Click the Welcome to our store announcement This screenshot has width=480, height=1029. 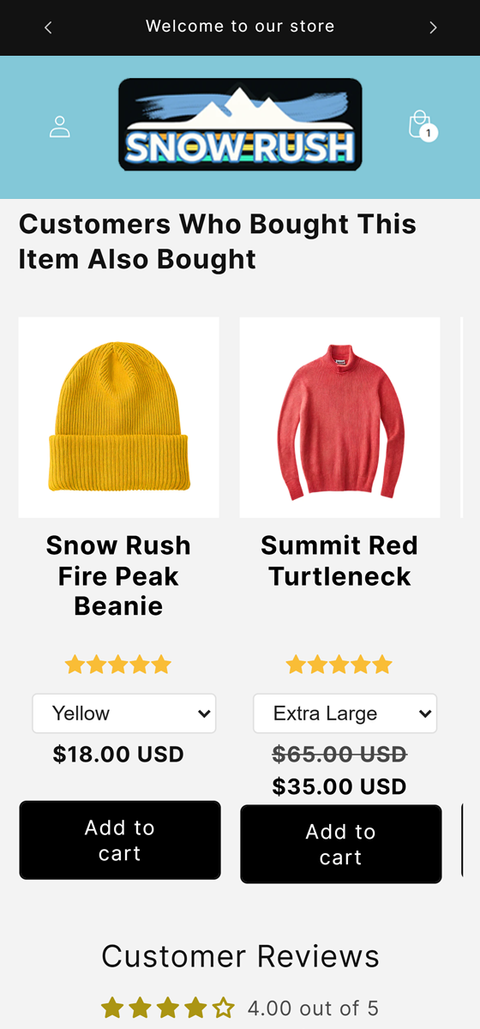point(240,26)
